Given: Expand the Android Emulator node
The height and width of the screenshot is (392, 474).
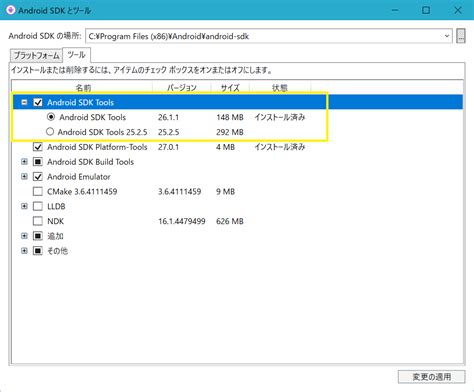Looking at the screenshot, I should point(24,176).
